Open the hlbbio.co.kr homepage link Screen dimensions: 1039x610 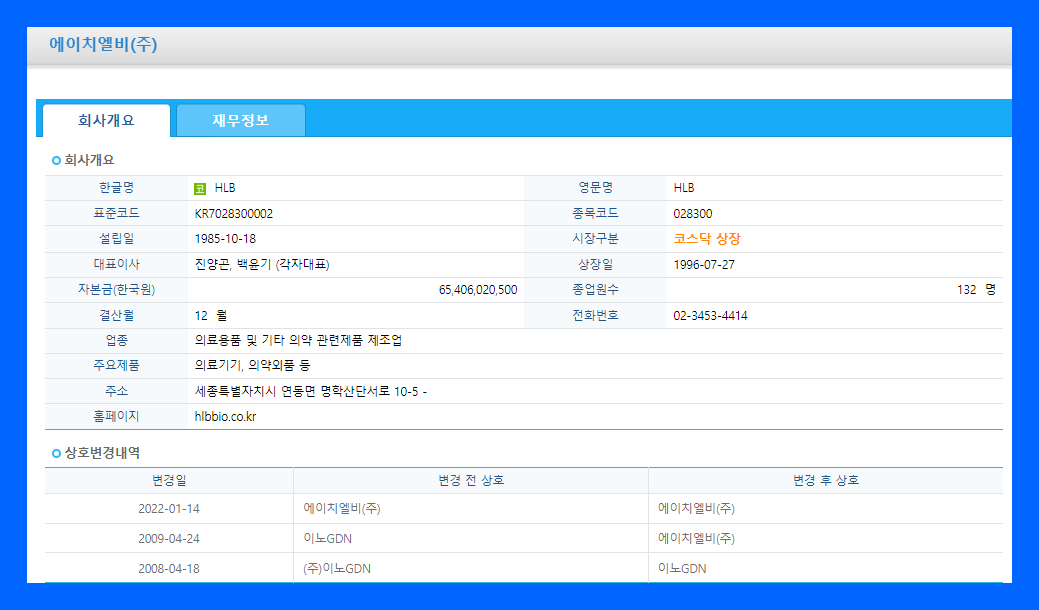225,417
